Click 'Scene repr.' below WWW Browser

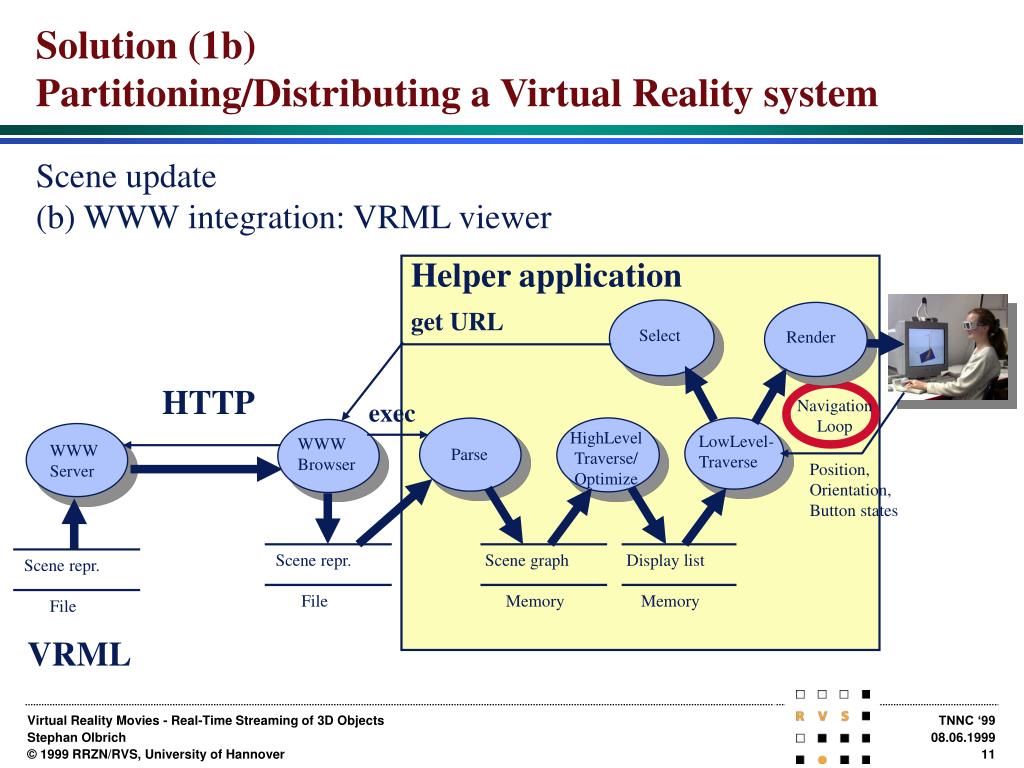tap(313, 560)
